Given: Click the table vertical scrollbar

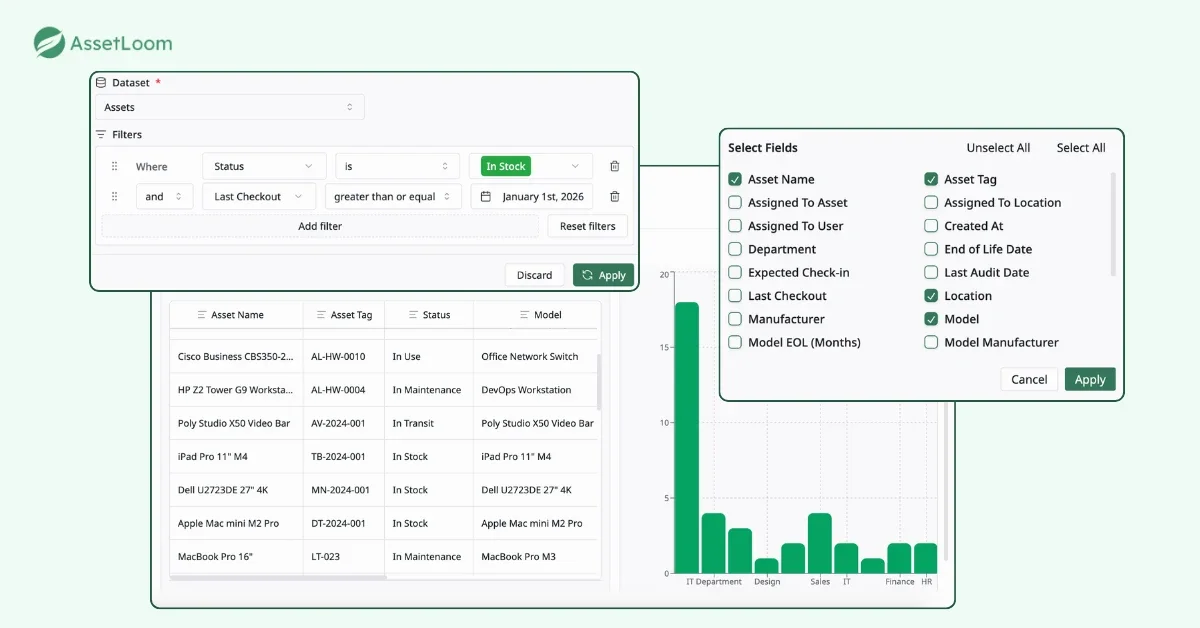Looking at the screenshot, I should tap(599, 382).
